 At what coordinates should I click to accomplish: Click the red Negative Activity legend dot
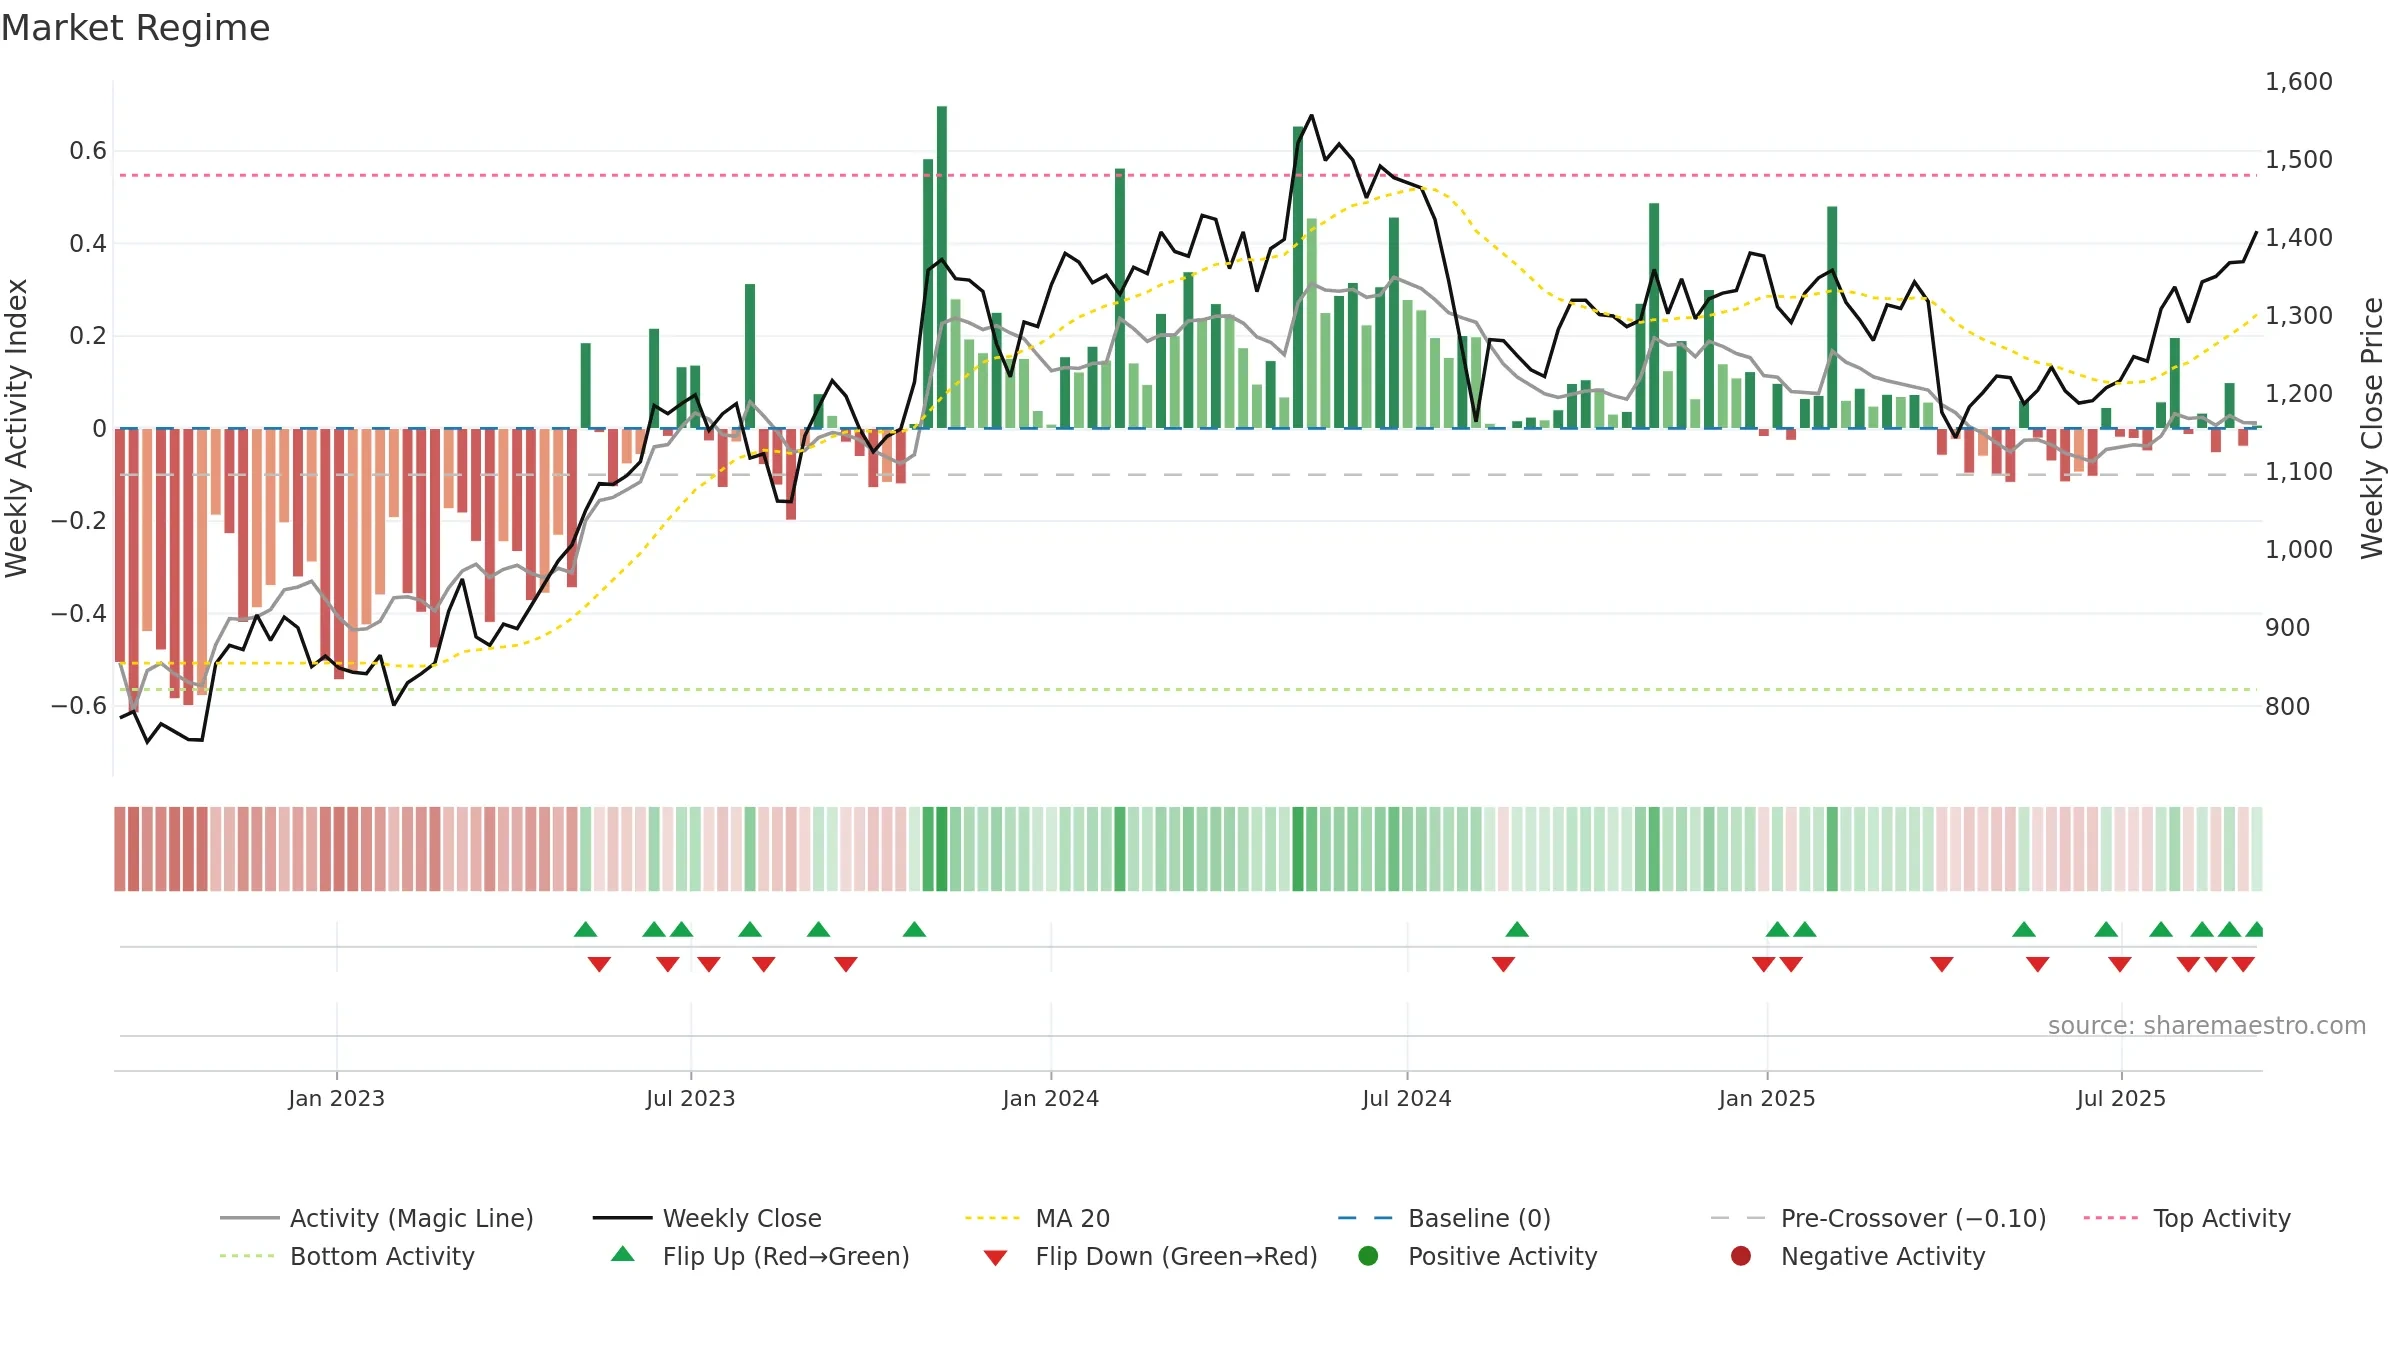tap(1741, 1256)
